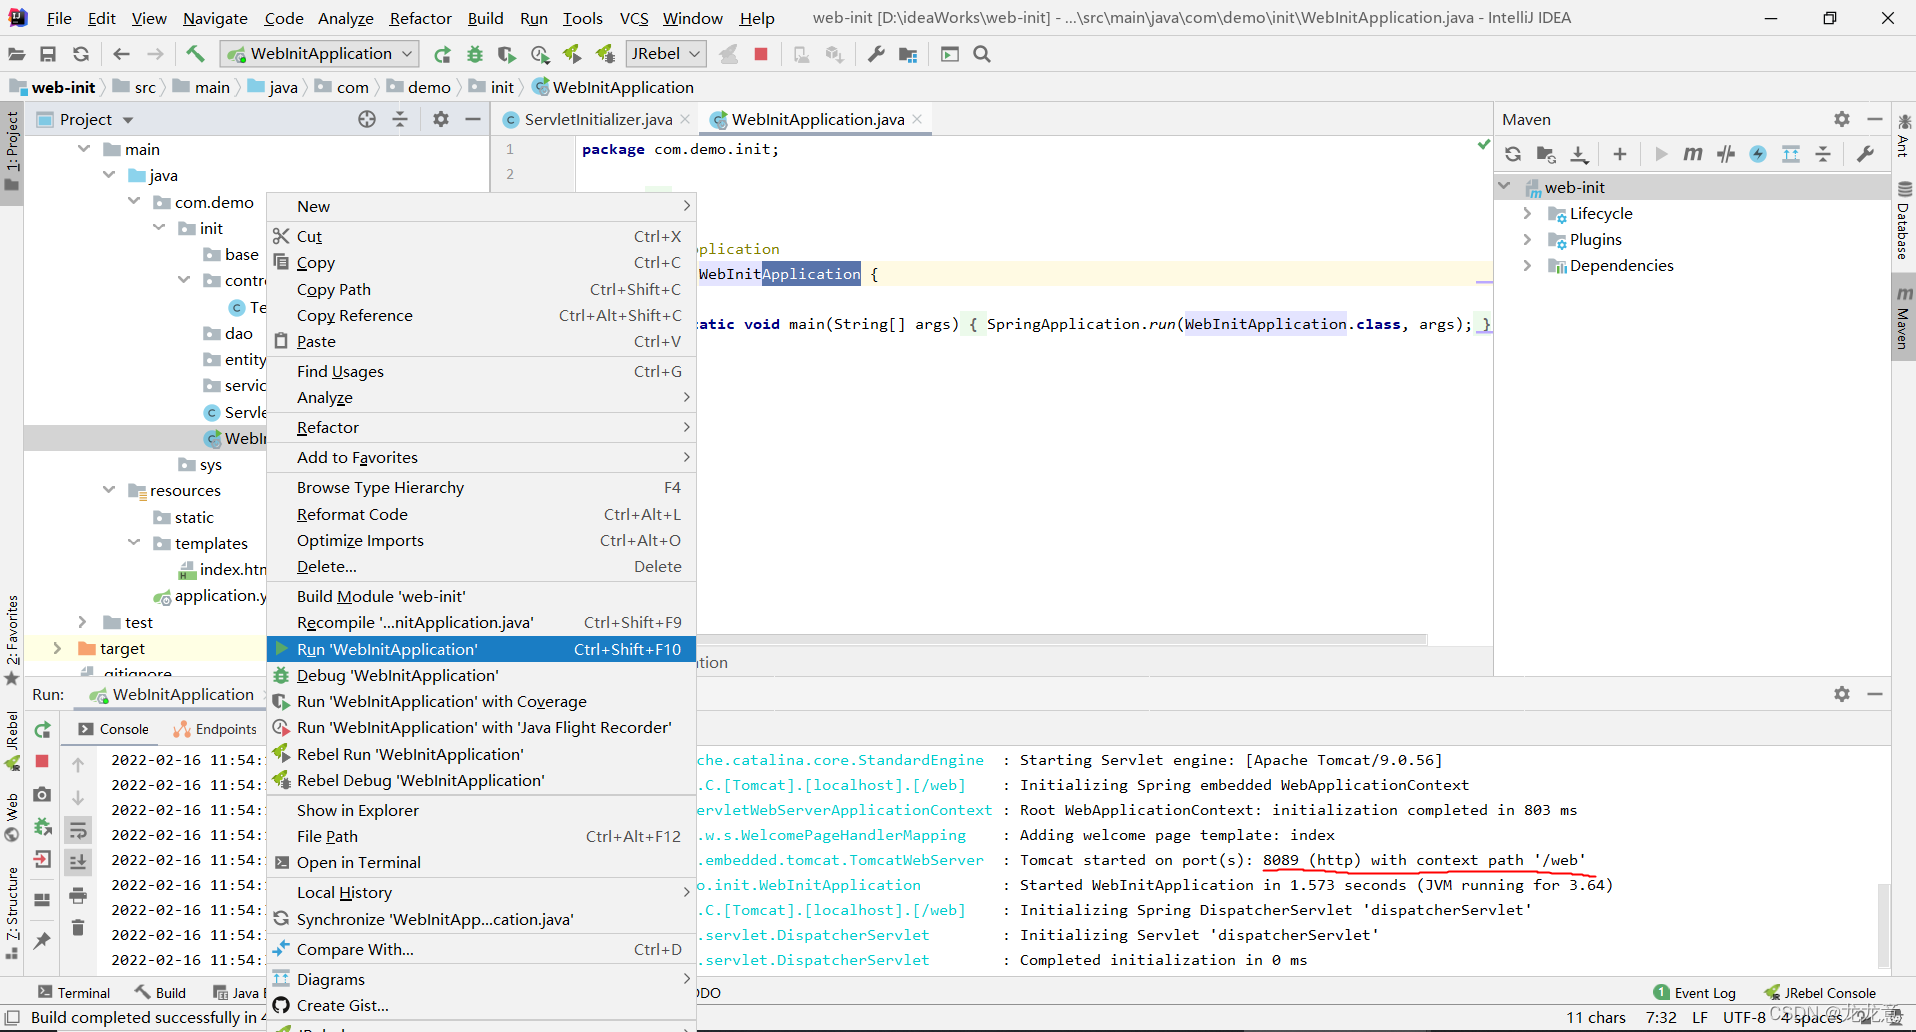This screenshot has height=1032, width=1916.
Task: Open Build tool window button
Action: 161,993
